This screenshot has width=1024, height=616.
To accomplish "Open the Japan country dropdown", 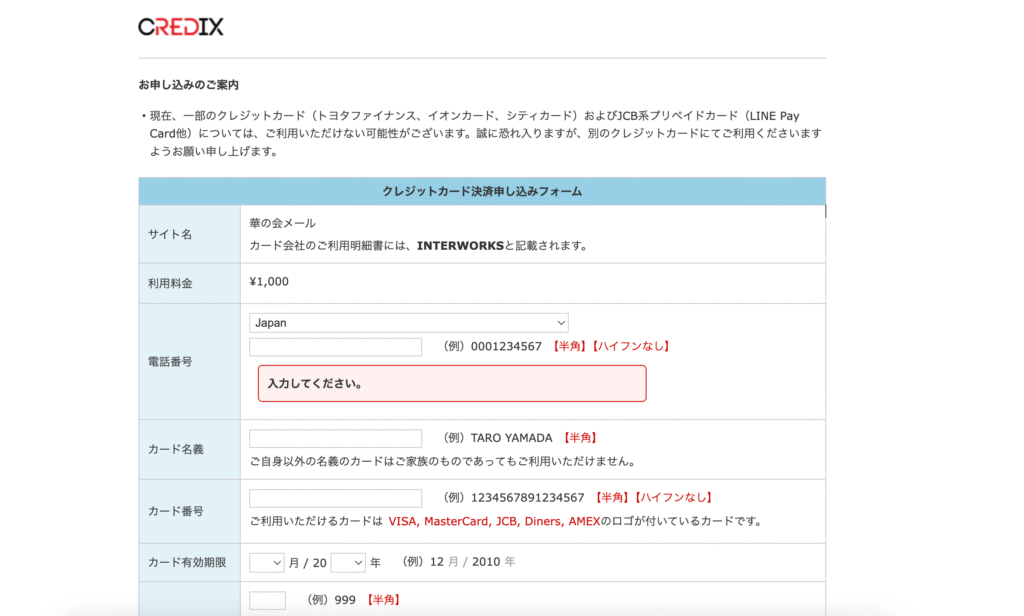I will pyautogui.click(x=409, y=323).
